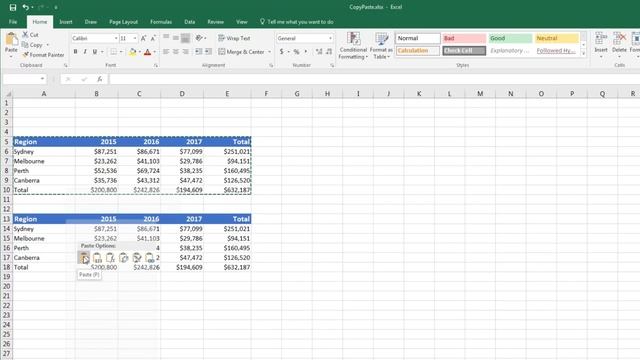Click the red Font Color A button
Image resolution: width=640 pixels, height=360 pixels.
pyautogui.click(x=147, y=52)
